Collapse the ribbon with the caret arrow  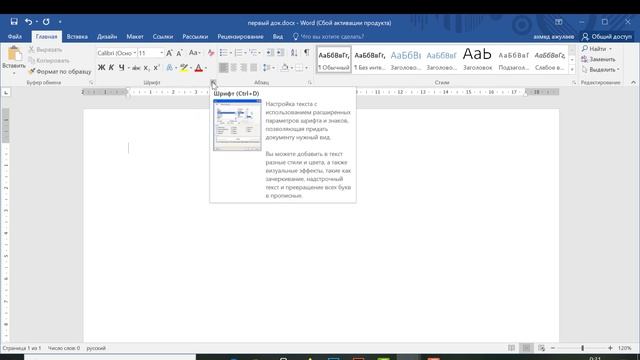pyautogui.click(x=633, y=82)
